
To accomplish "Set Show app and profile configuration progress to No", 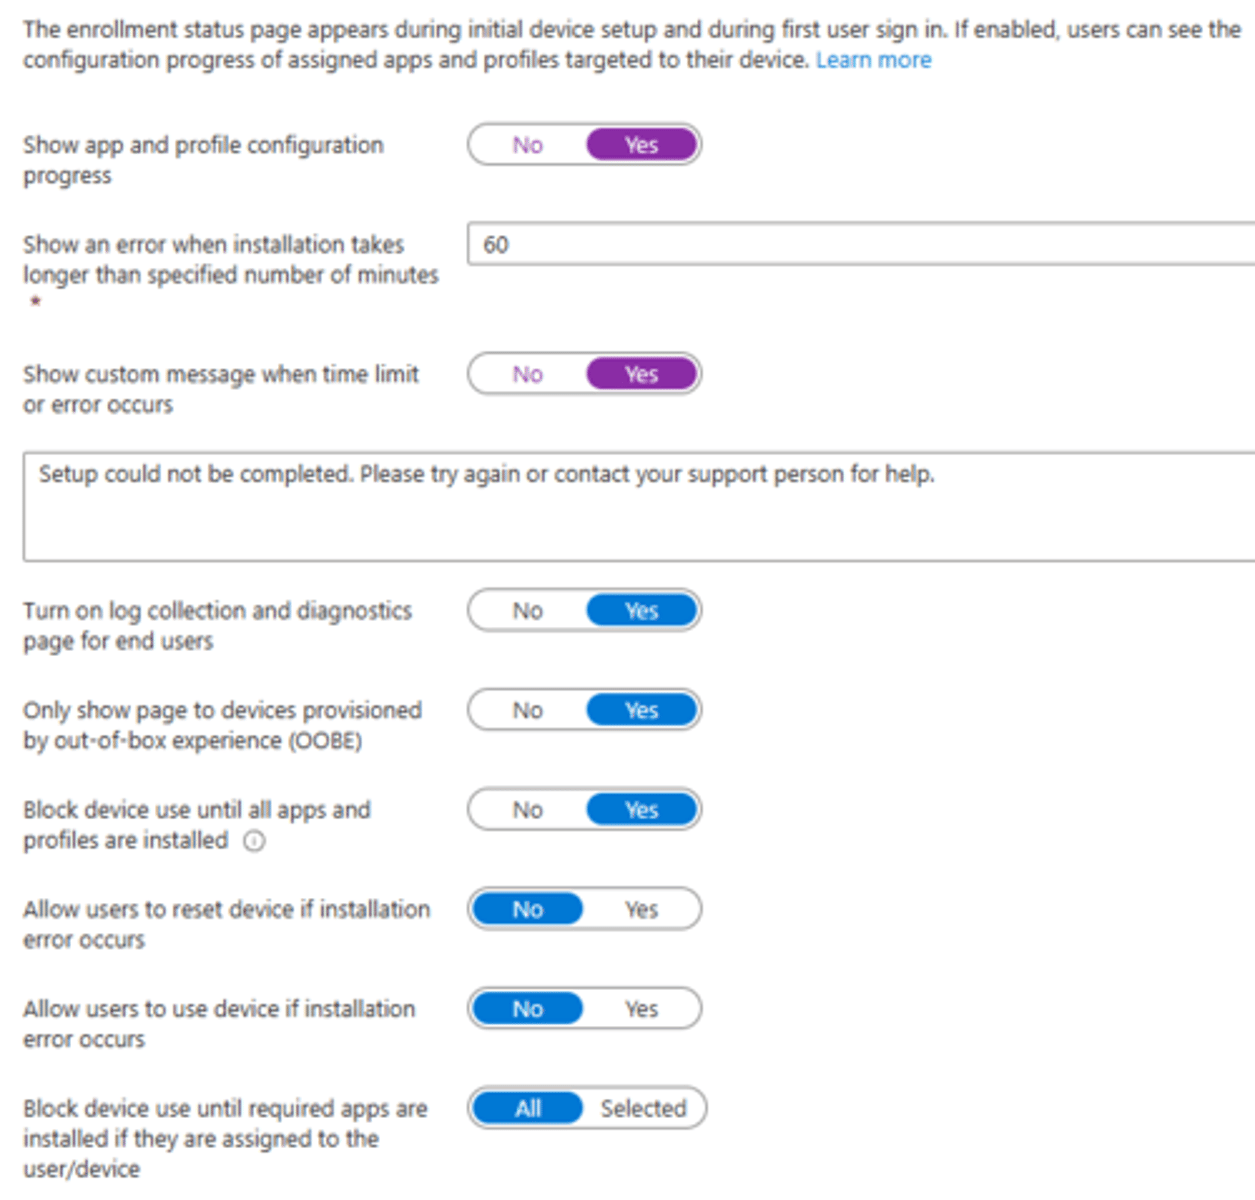I will coord(527,145).
